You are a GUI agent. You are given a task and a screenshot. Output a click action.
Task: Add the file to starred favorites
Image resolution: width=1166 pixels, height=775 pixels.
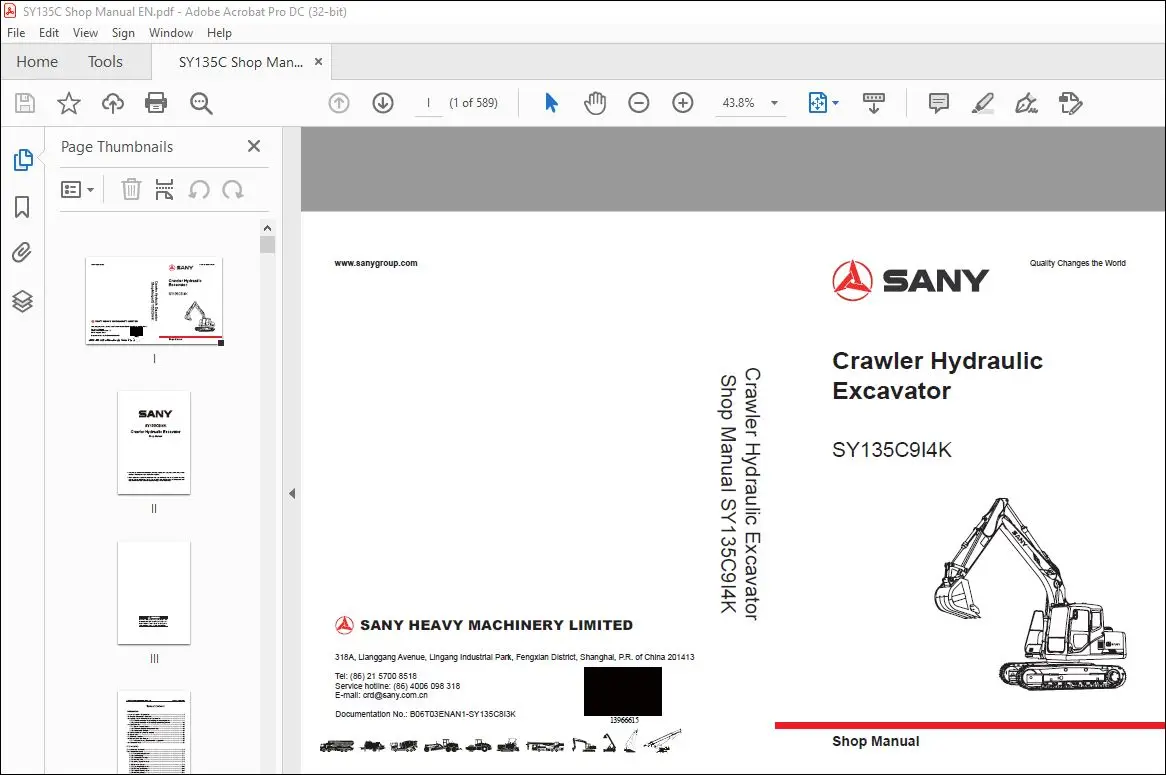[68, 103]
